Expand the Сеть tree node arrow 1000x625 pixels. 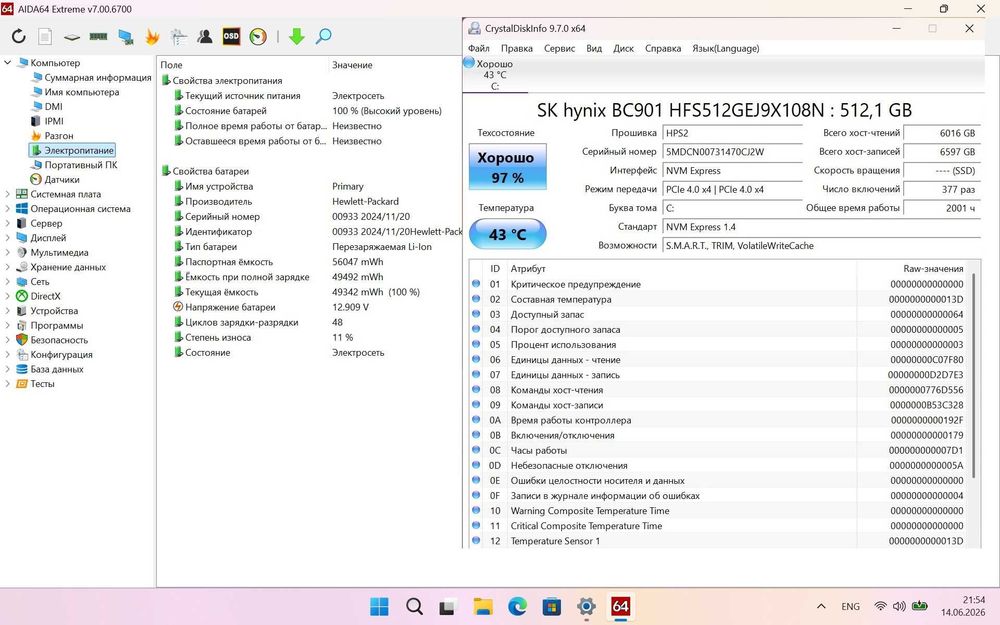(x=8, y=281)
